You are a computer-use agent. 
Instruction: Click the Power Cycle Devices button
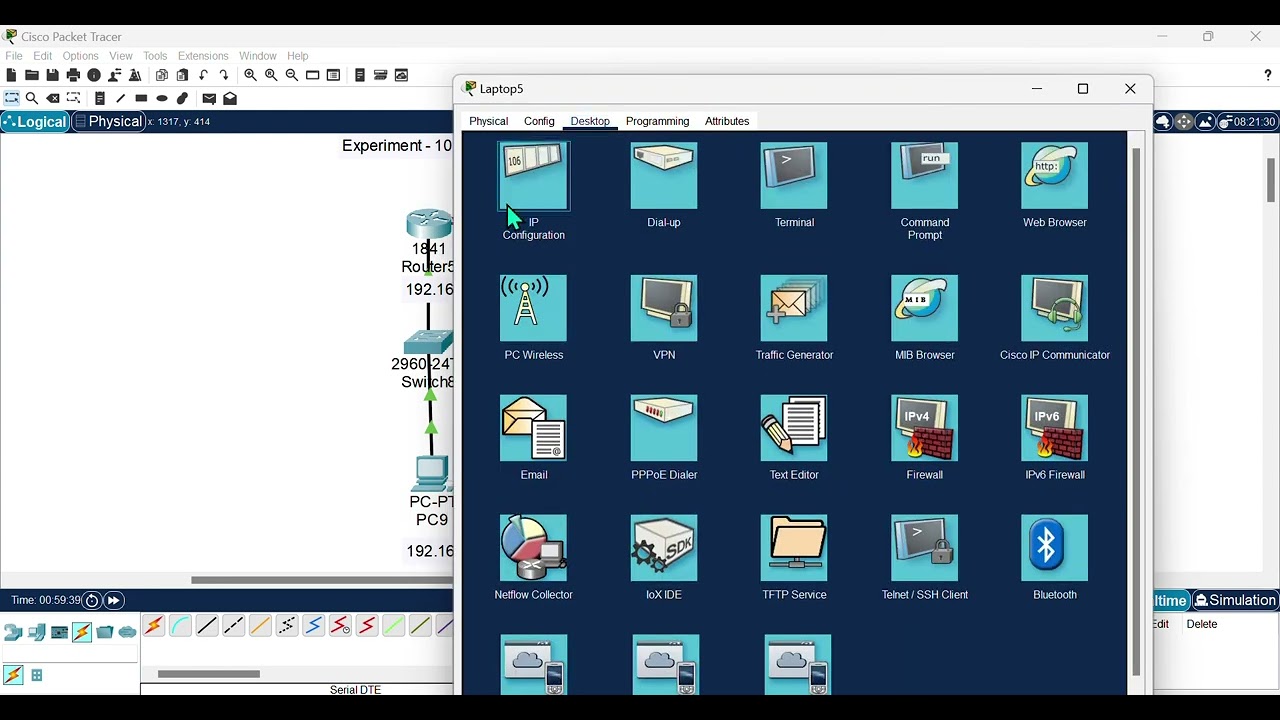92,600
